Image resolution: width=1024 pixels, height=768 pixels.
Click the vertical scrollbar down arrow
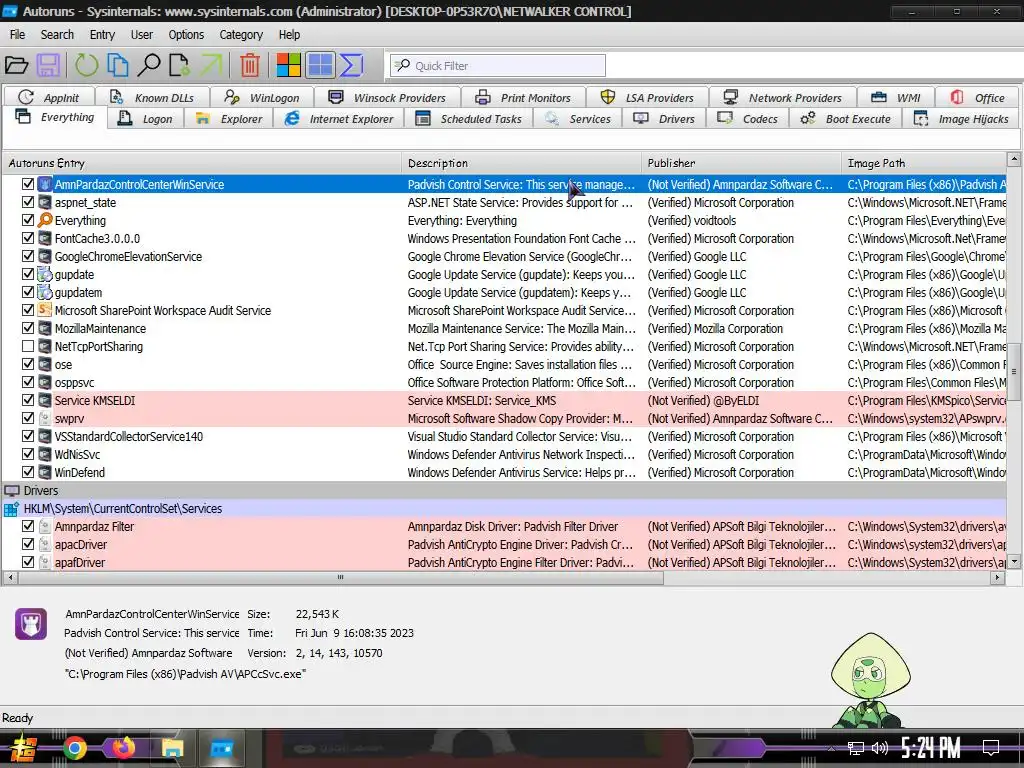click(1014, 561)
